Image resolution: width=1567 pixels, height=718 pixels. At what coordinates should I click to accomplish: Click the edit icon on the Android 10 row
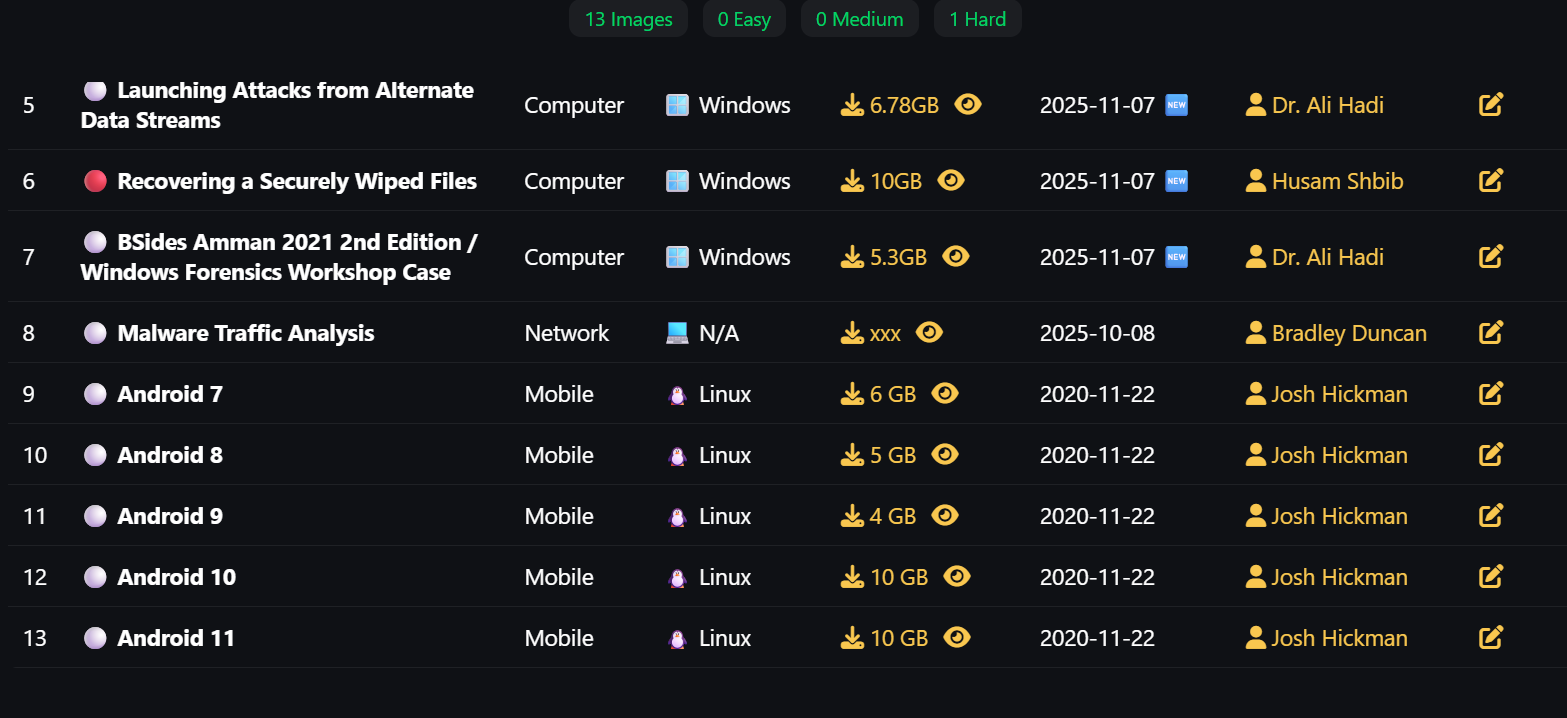(x=1491, y=576)
